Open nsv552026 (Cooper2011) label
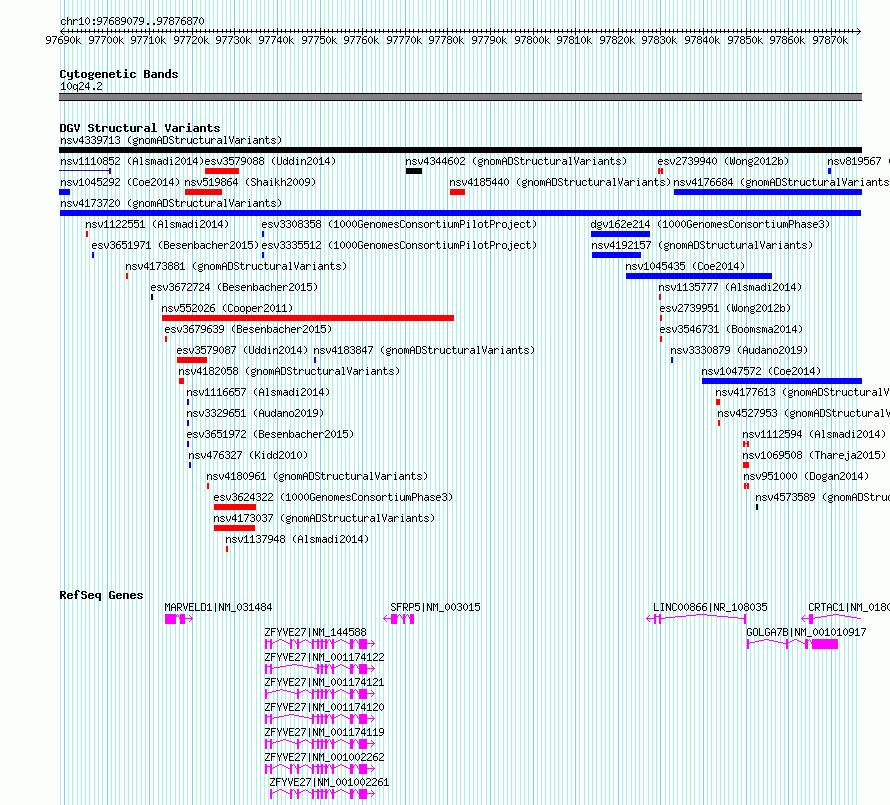The width and height of the screenshot is (890, 805). (227, 308)
